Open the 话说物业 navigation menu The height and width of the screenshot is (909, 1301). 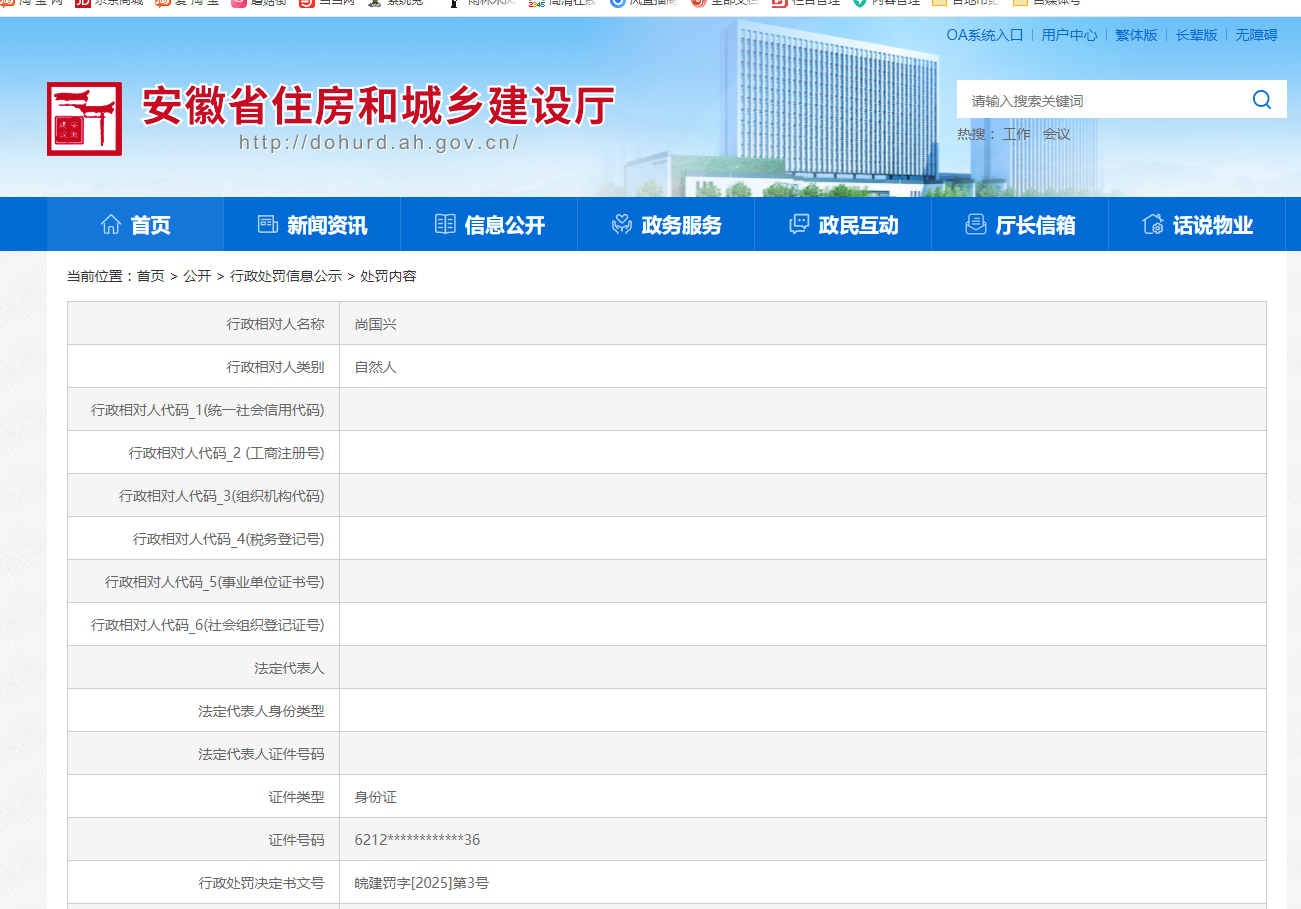pyautogui.click(x=1197, y=225)
